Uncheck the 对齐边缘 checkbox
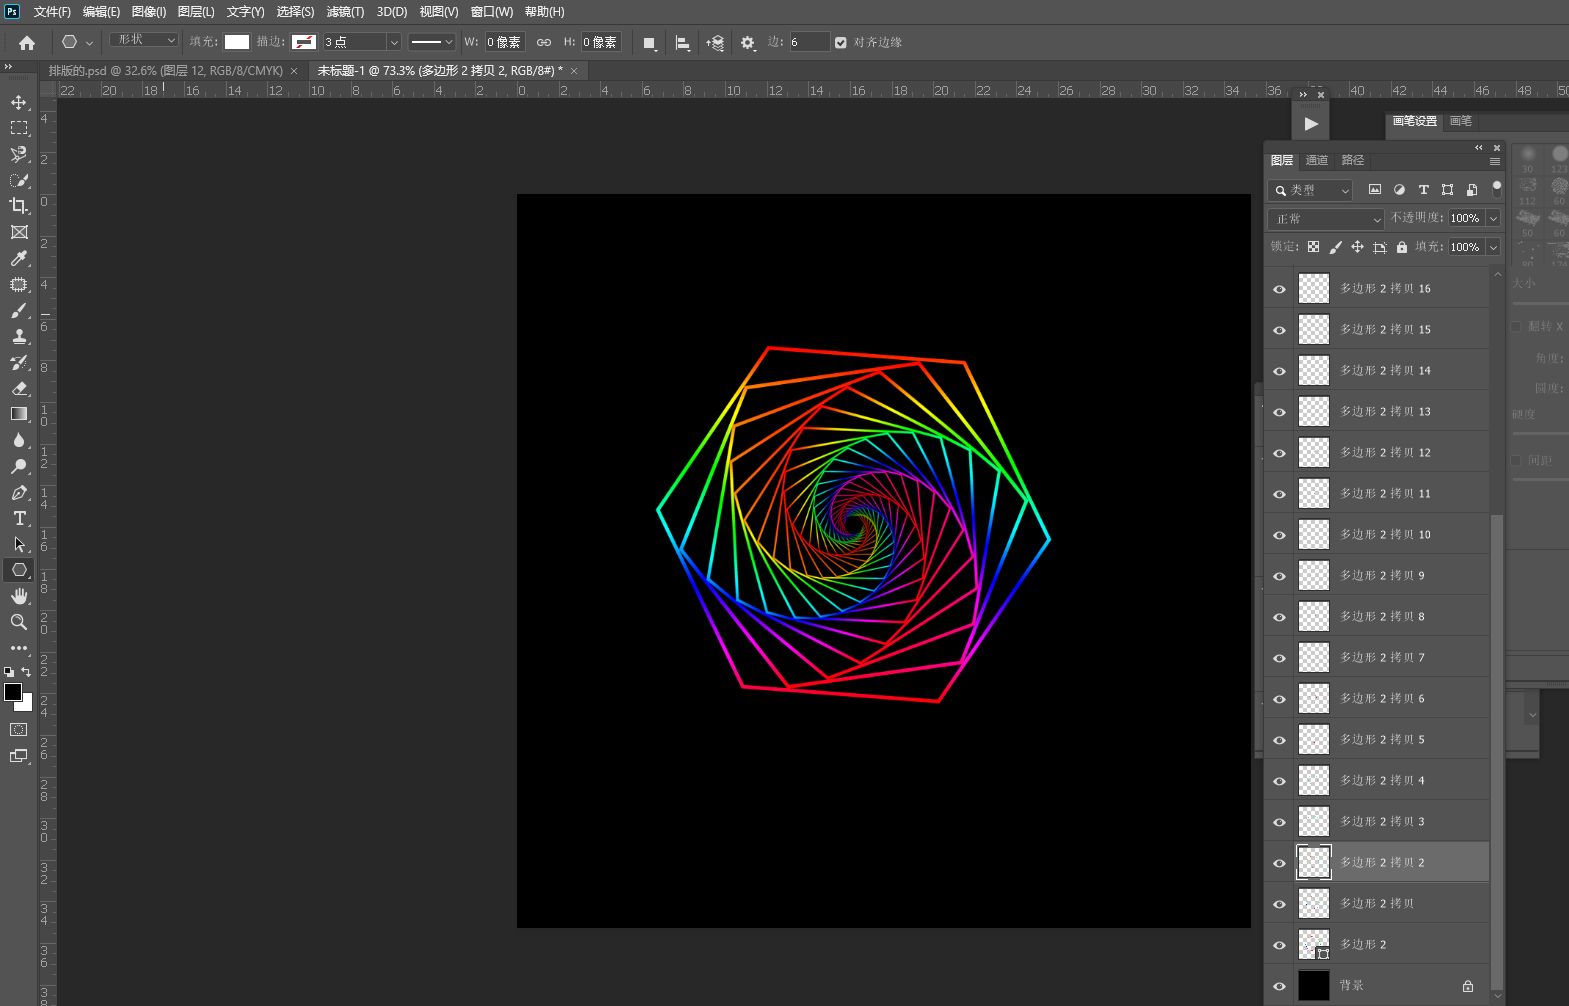 coord(840,42)
